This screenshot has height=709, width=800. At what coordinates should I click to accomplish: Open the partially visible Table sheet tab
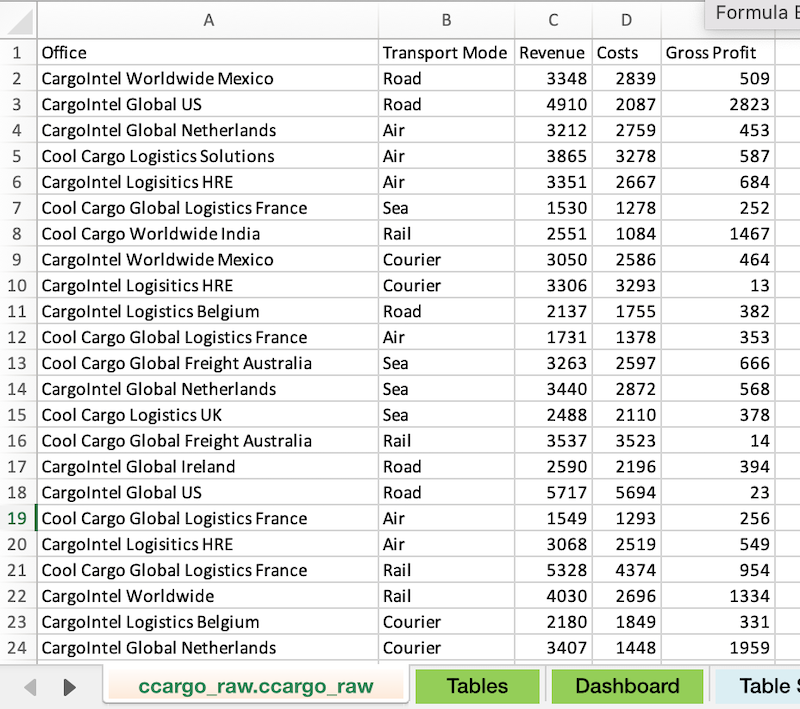click(x=762, y=686)
